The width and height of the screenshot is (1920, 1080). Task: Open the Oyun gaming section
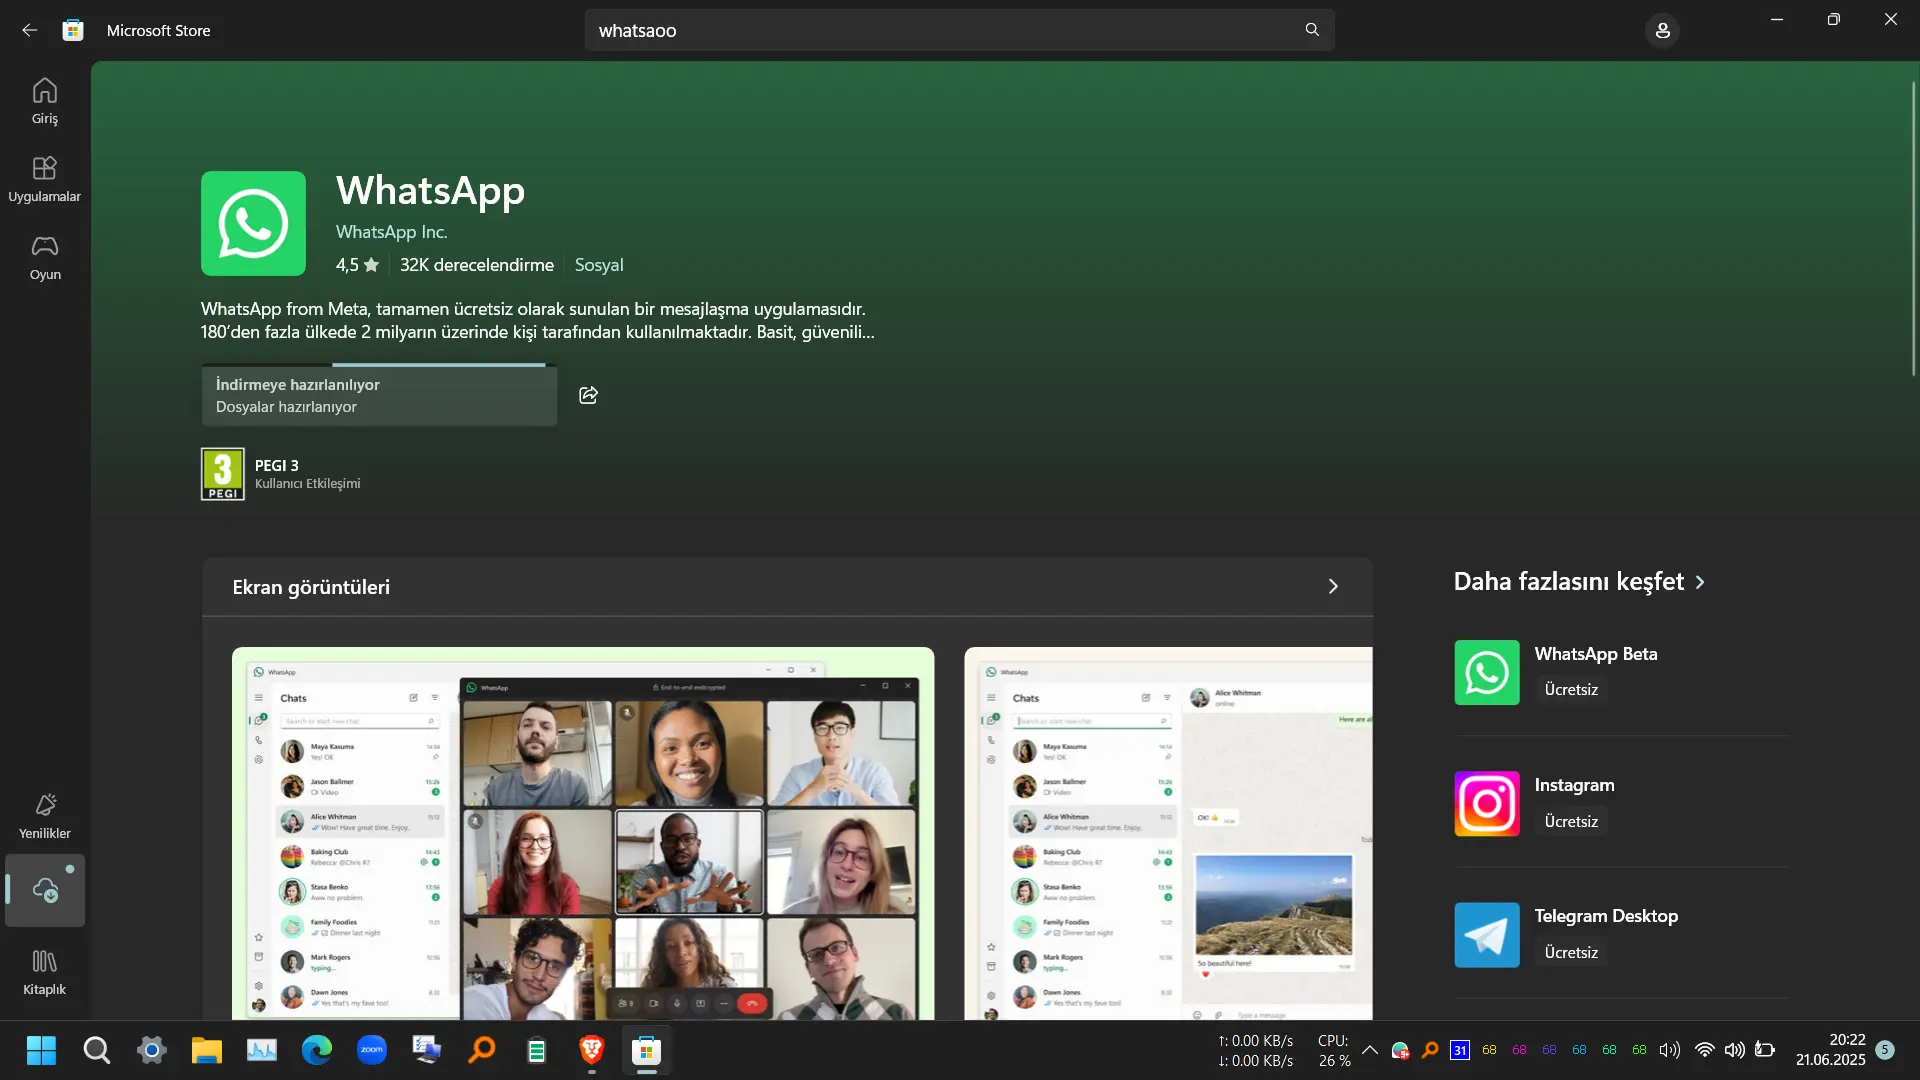[x=45, y=257]
